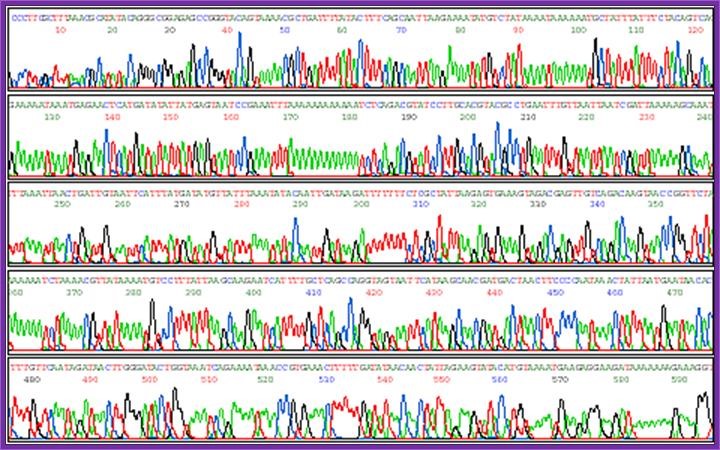Click position marker 240
720x450 pixels.
(703, 117)
